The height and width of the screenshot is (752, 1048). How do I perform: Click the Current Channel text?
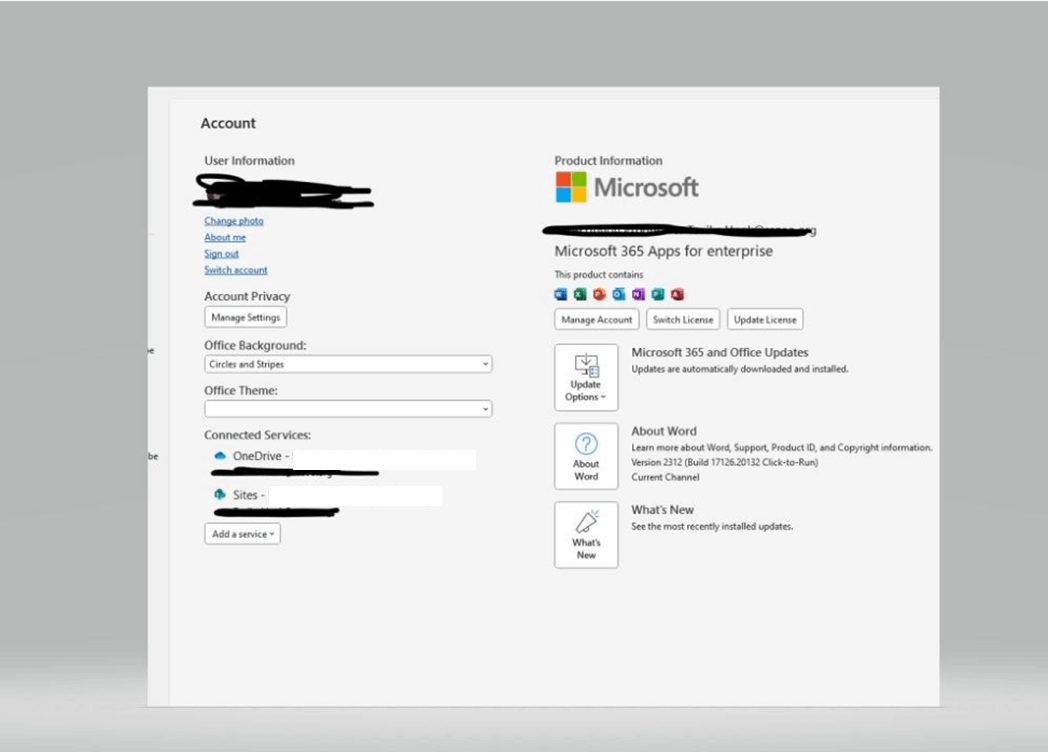tap(665, 477)
